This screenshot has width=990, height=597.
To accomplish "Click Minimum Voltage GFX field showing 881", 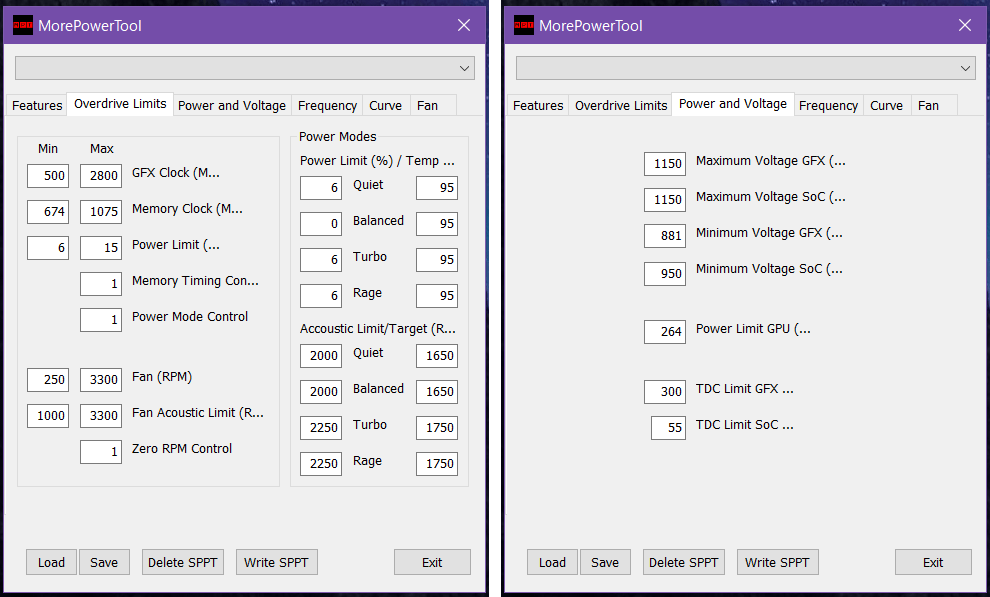I will 665,236.
